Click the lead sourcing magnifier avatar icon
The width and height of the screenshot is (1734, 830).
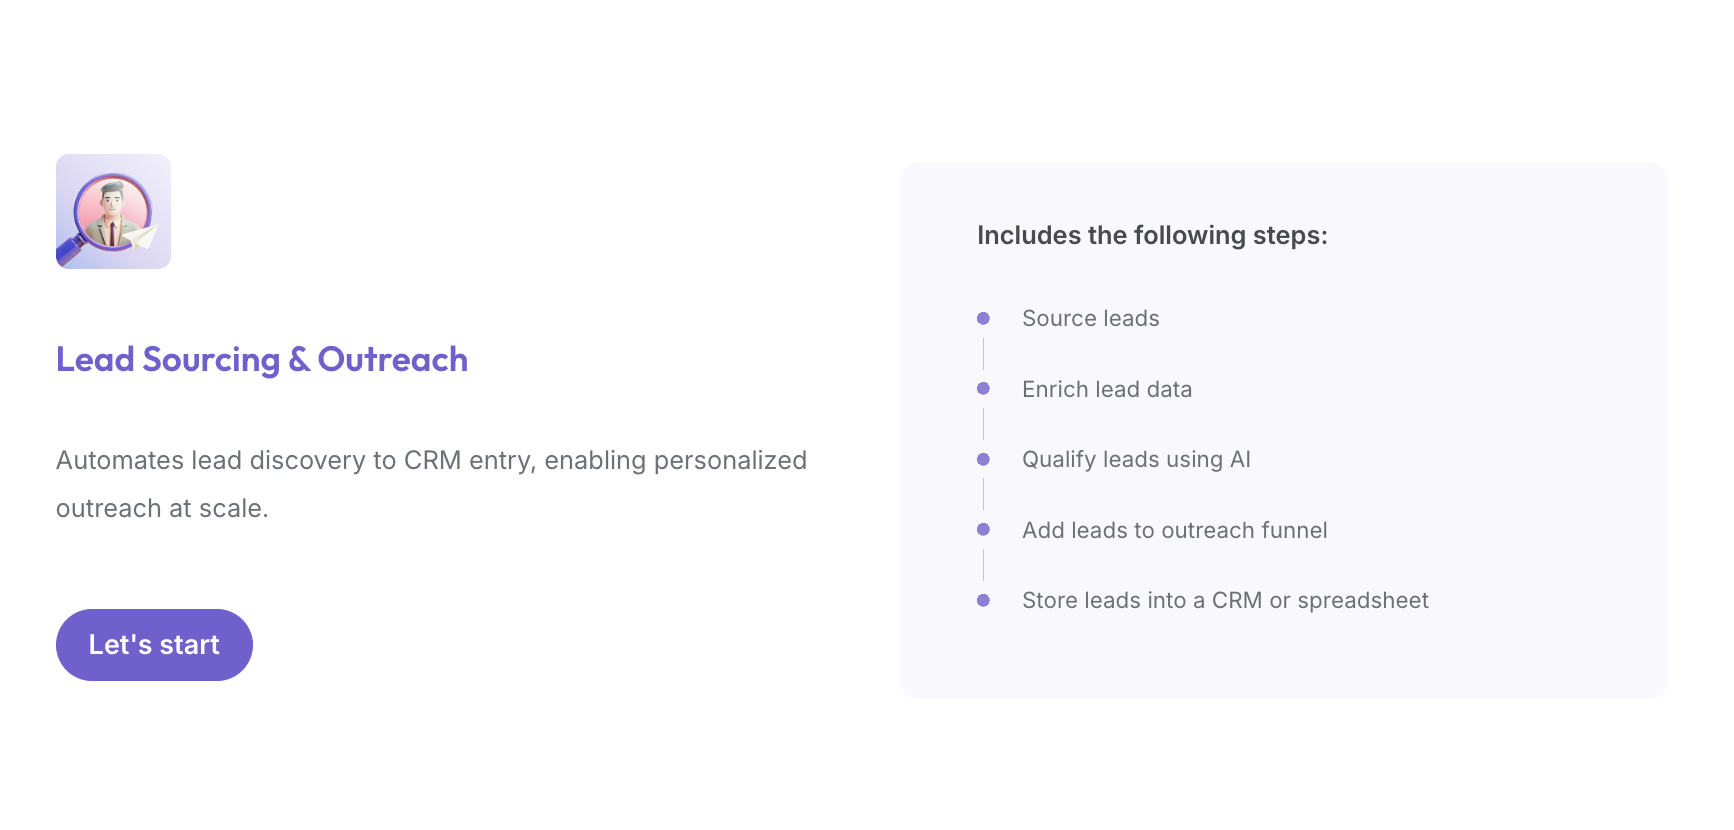tap(113, 211)
